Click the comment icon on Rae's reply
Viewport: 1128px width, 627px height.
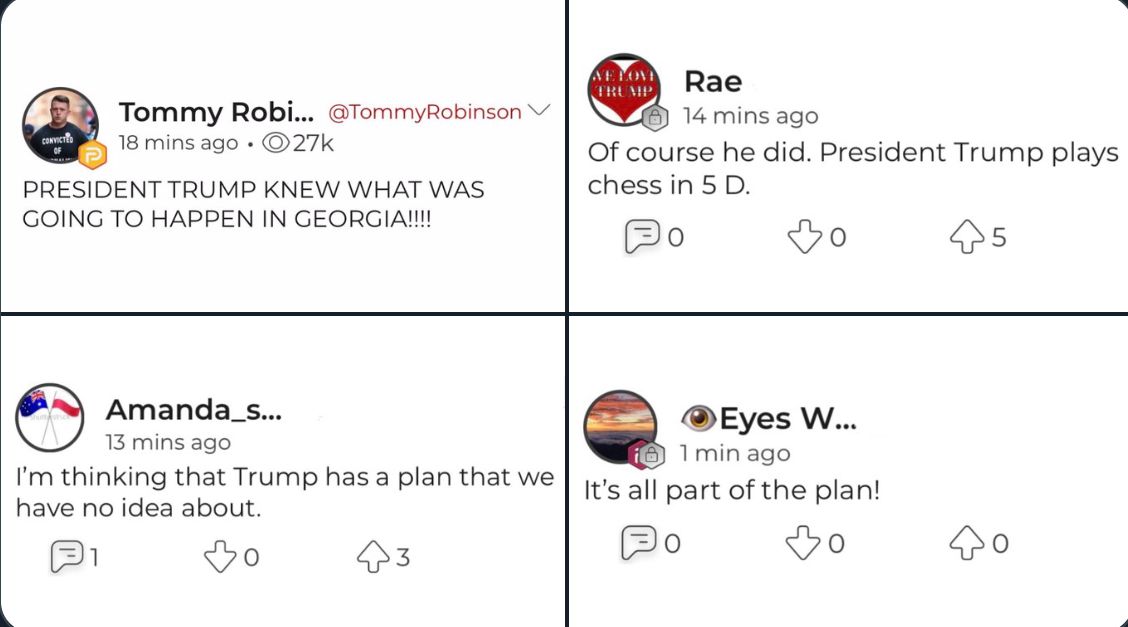(x=640, y=237)
